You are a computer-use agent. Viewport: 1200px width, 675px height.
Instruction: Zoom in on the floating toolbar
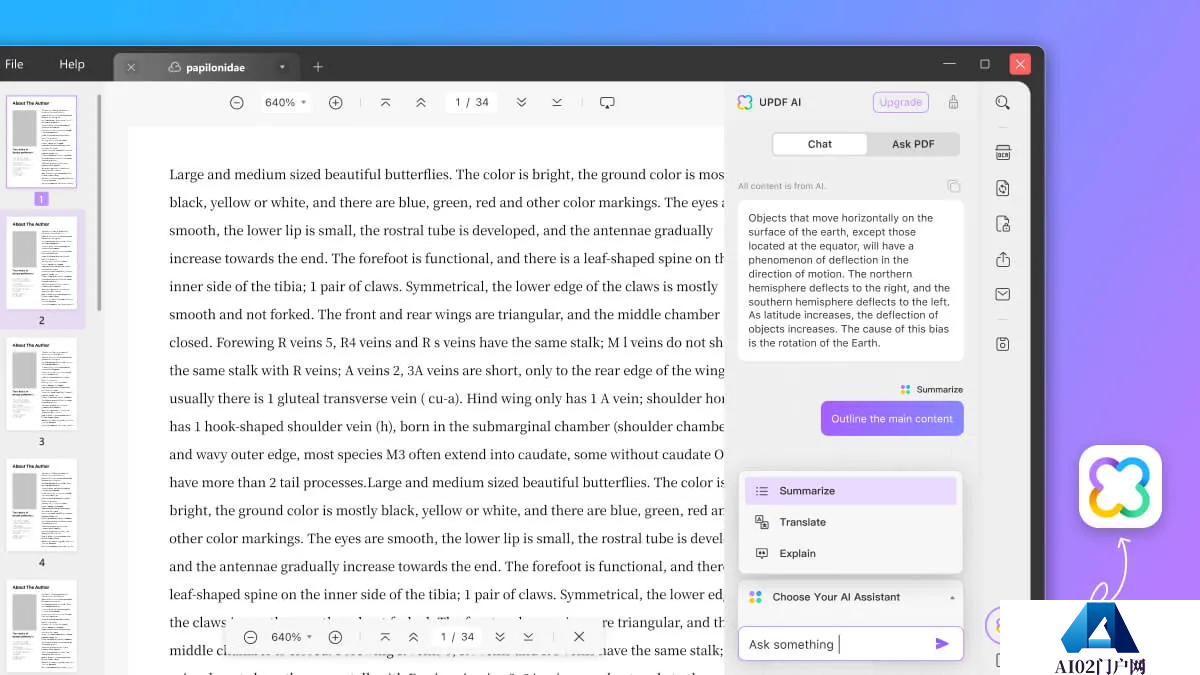[336, 637]
